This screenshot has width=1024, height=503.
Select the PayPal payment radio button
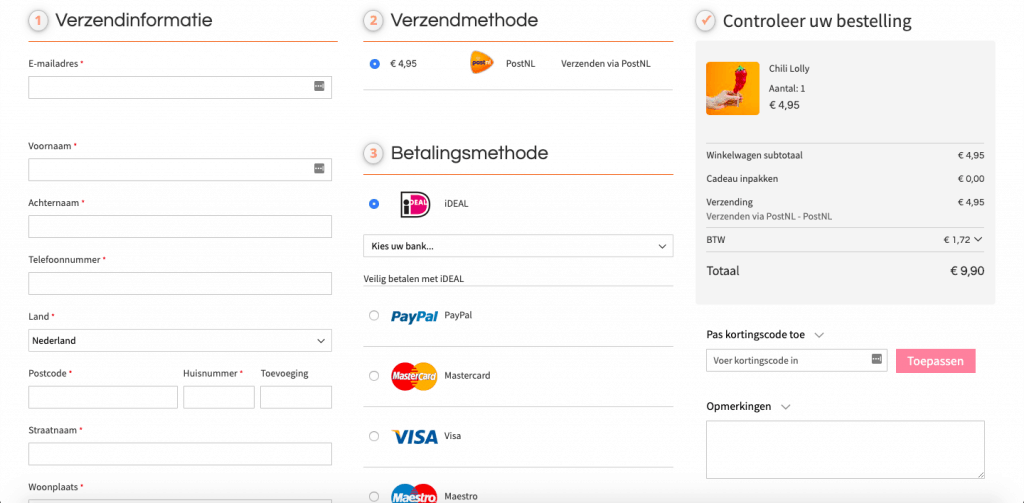pos(374,316)
